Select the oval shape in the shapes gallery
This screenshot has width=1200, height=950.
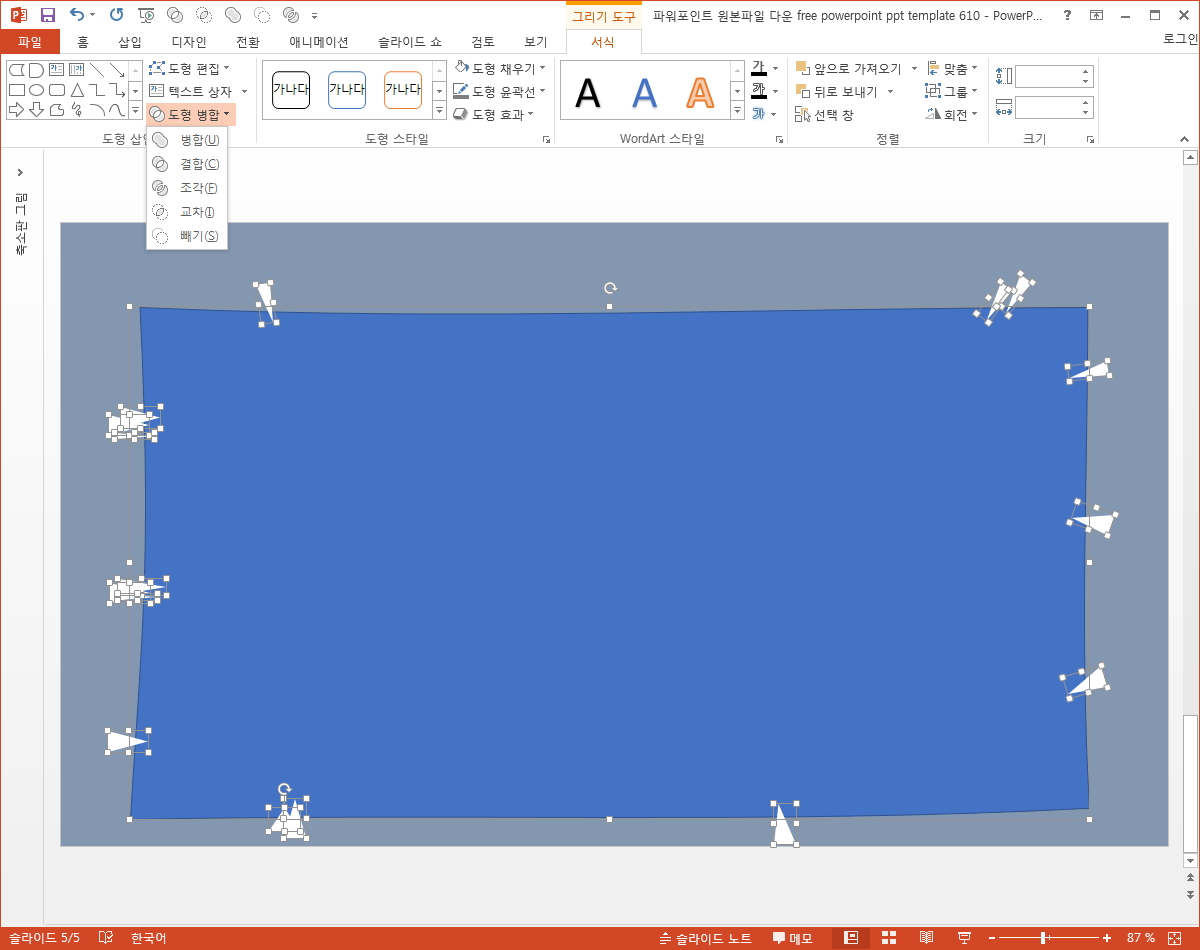[37, 90]
